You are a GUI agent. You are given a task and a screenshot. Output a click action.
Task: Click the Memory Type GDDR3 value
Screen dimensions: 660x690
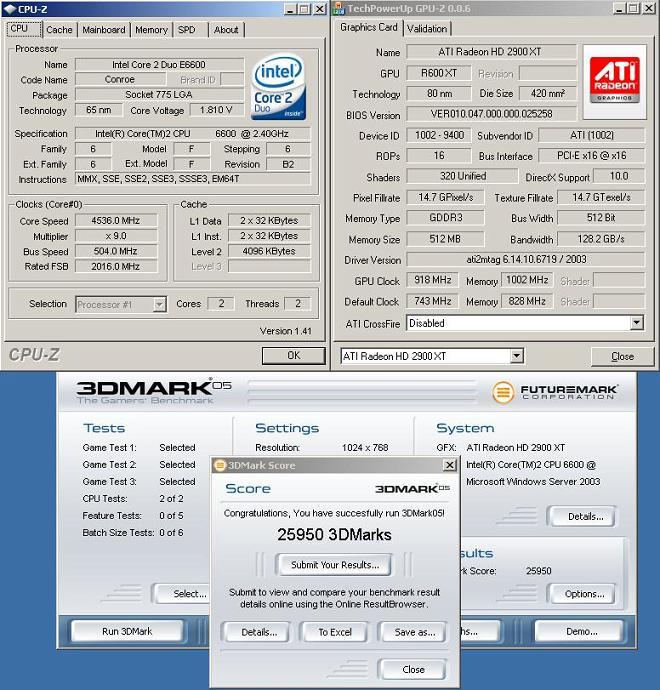coord(445,217)
